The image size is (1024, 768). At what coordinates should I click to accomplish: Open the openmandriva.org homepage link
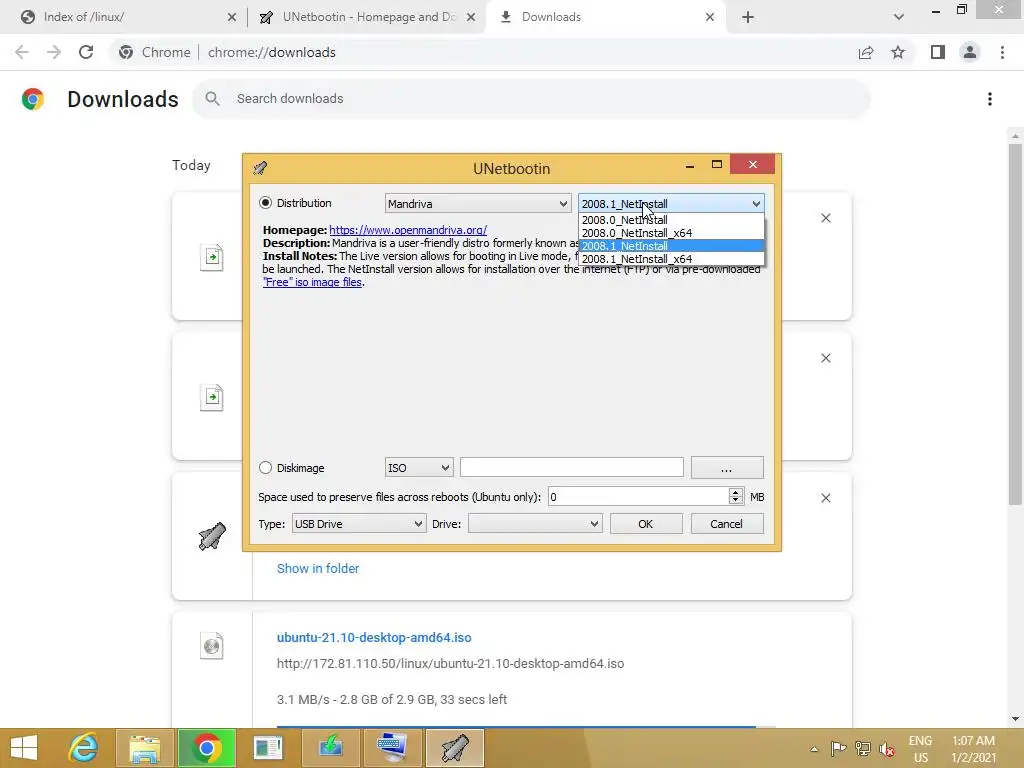pyautogui.click(x=408, y=230)
